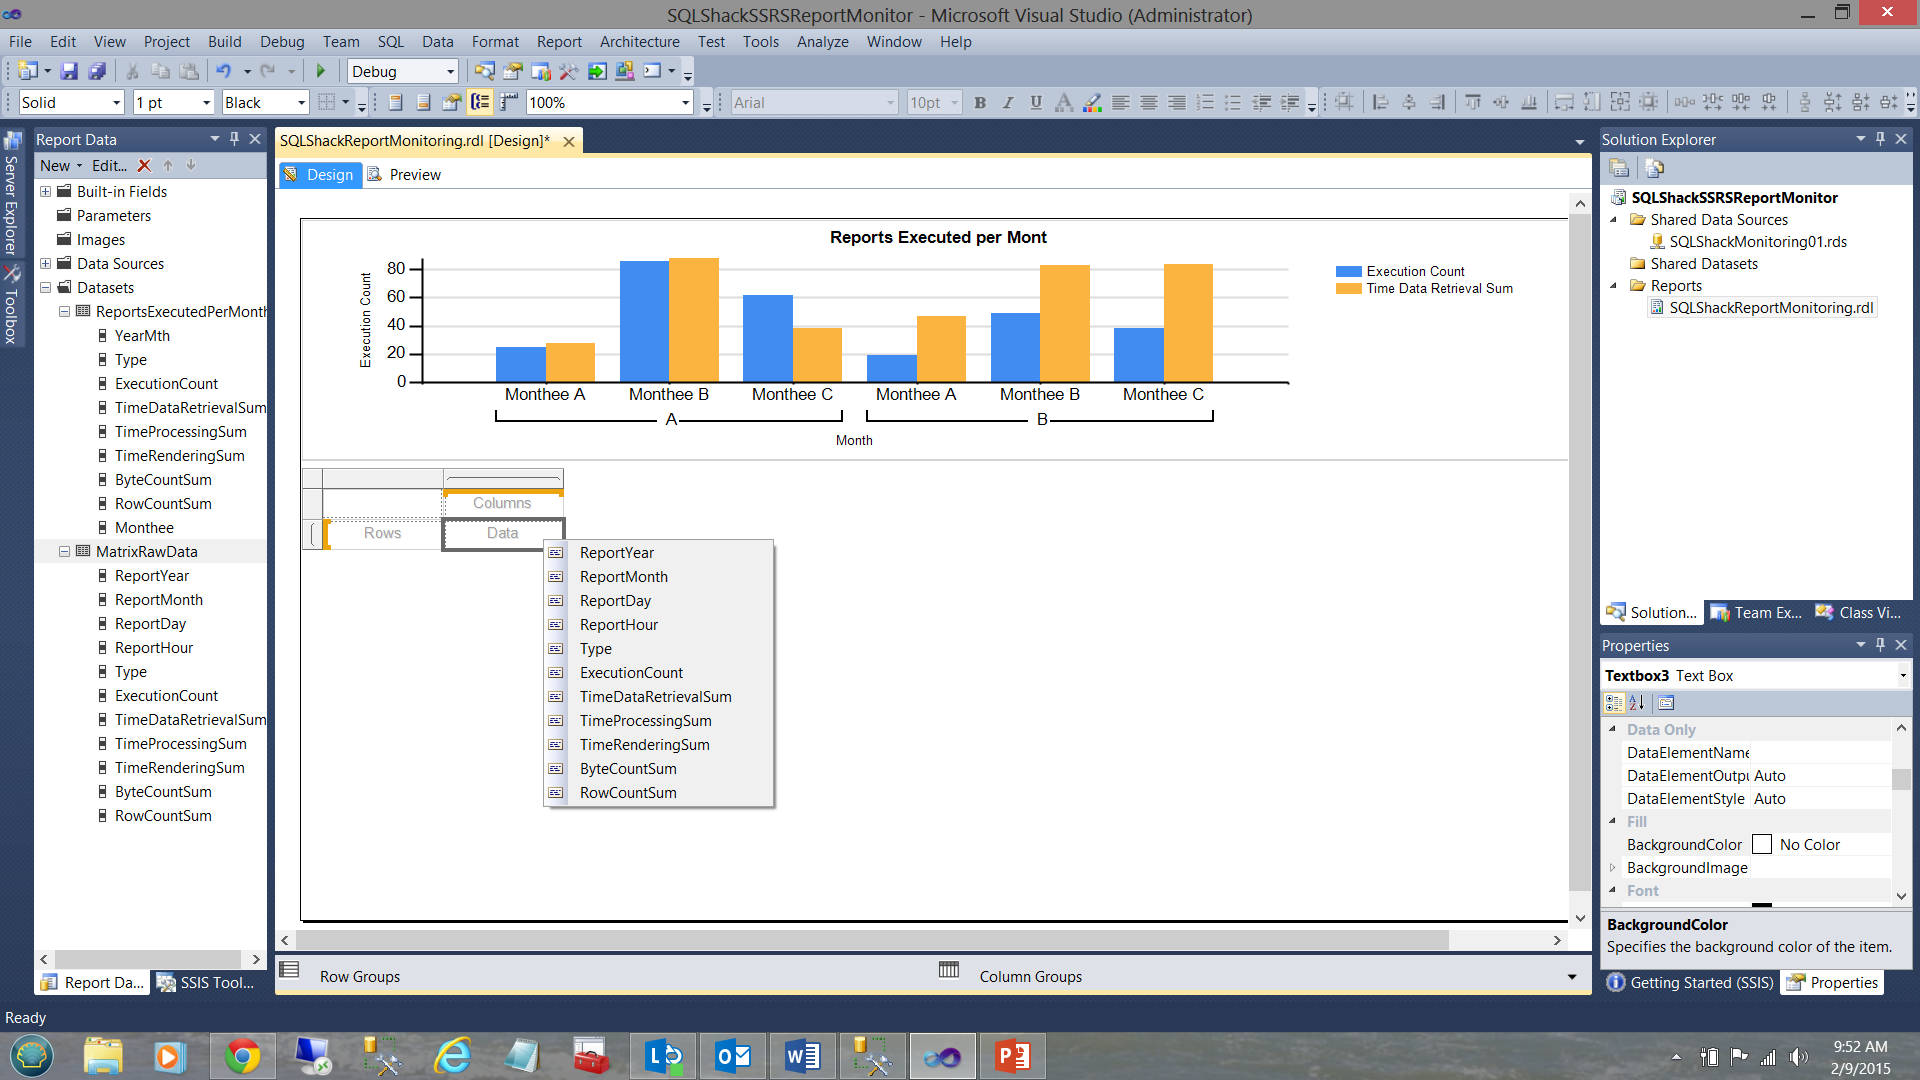This screenshot has height=1080, width=1920.
Task: Toggle the Ruler button in the report toolbar
Action: pos(509,102)
